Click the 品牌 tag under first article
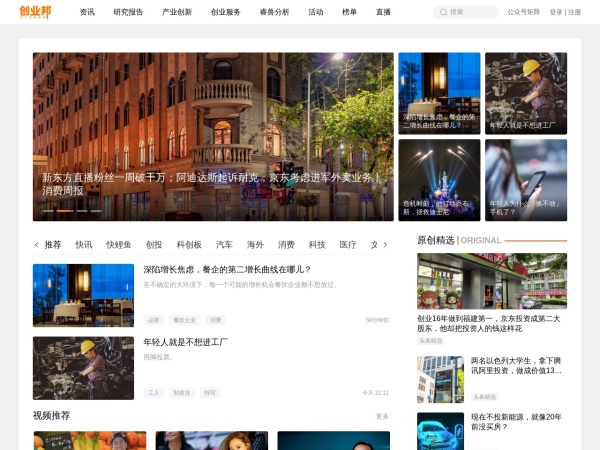600x450 pixels. (153, 320)
